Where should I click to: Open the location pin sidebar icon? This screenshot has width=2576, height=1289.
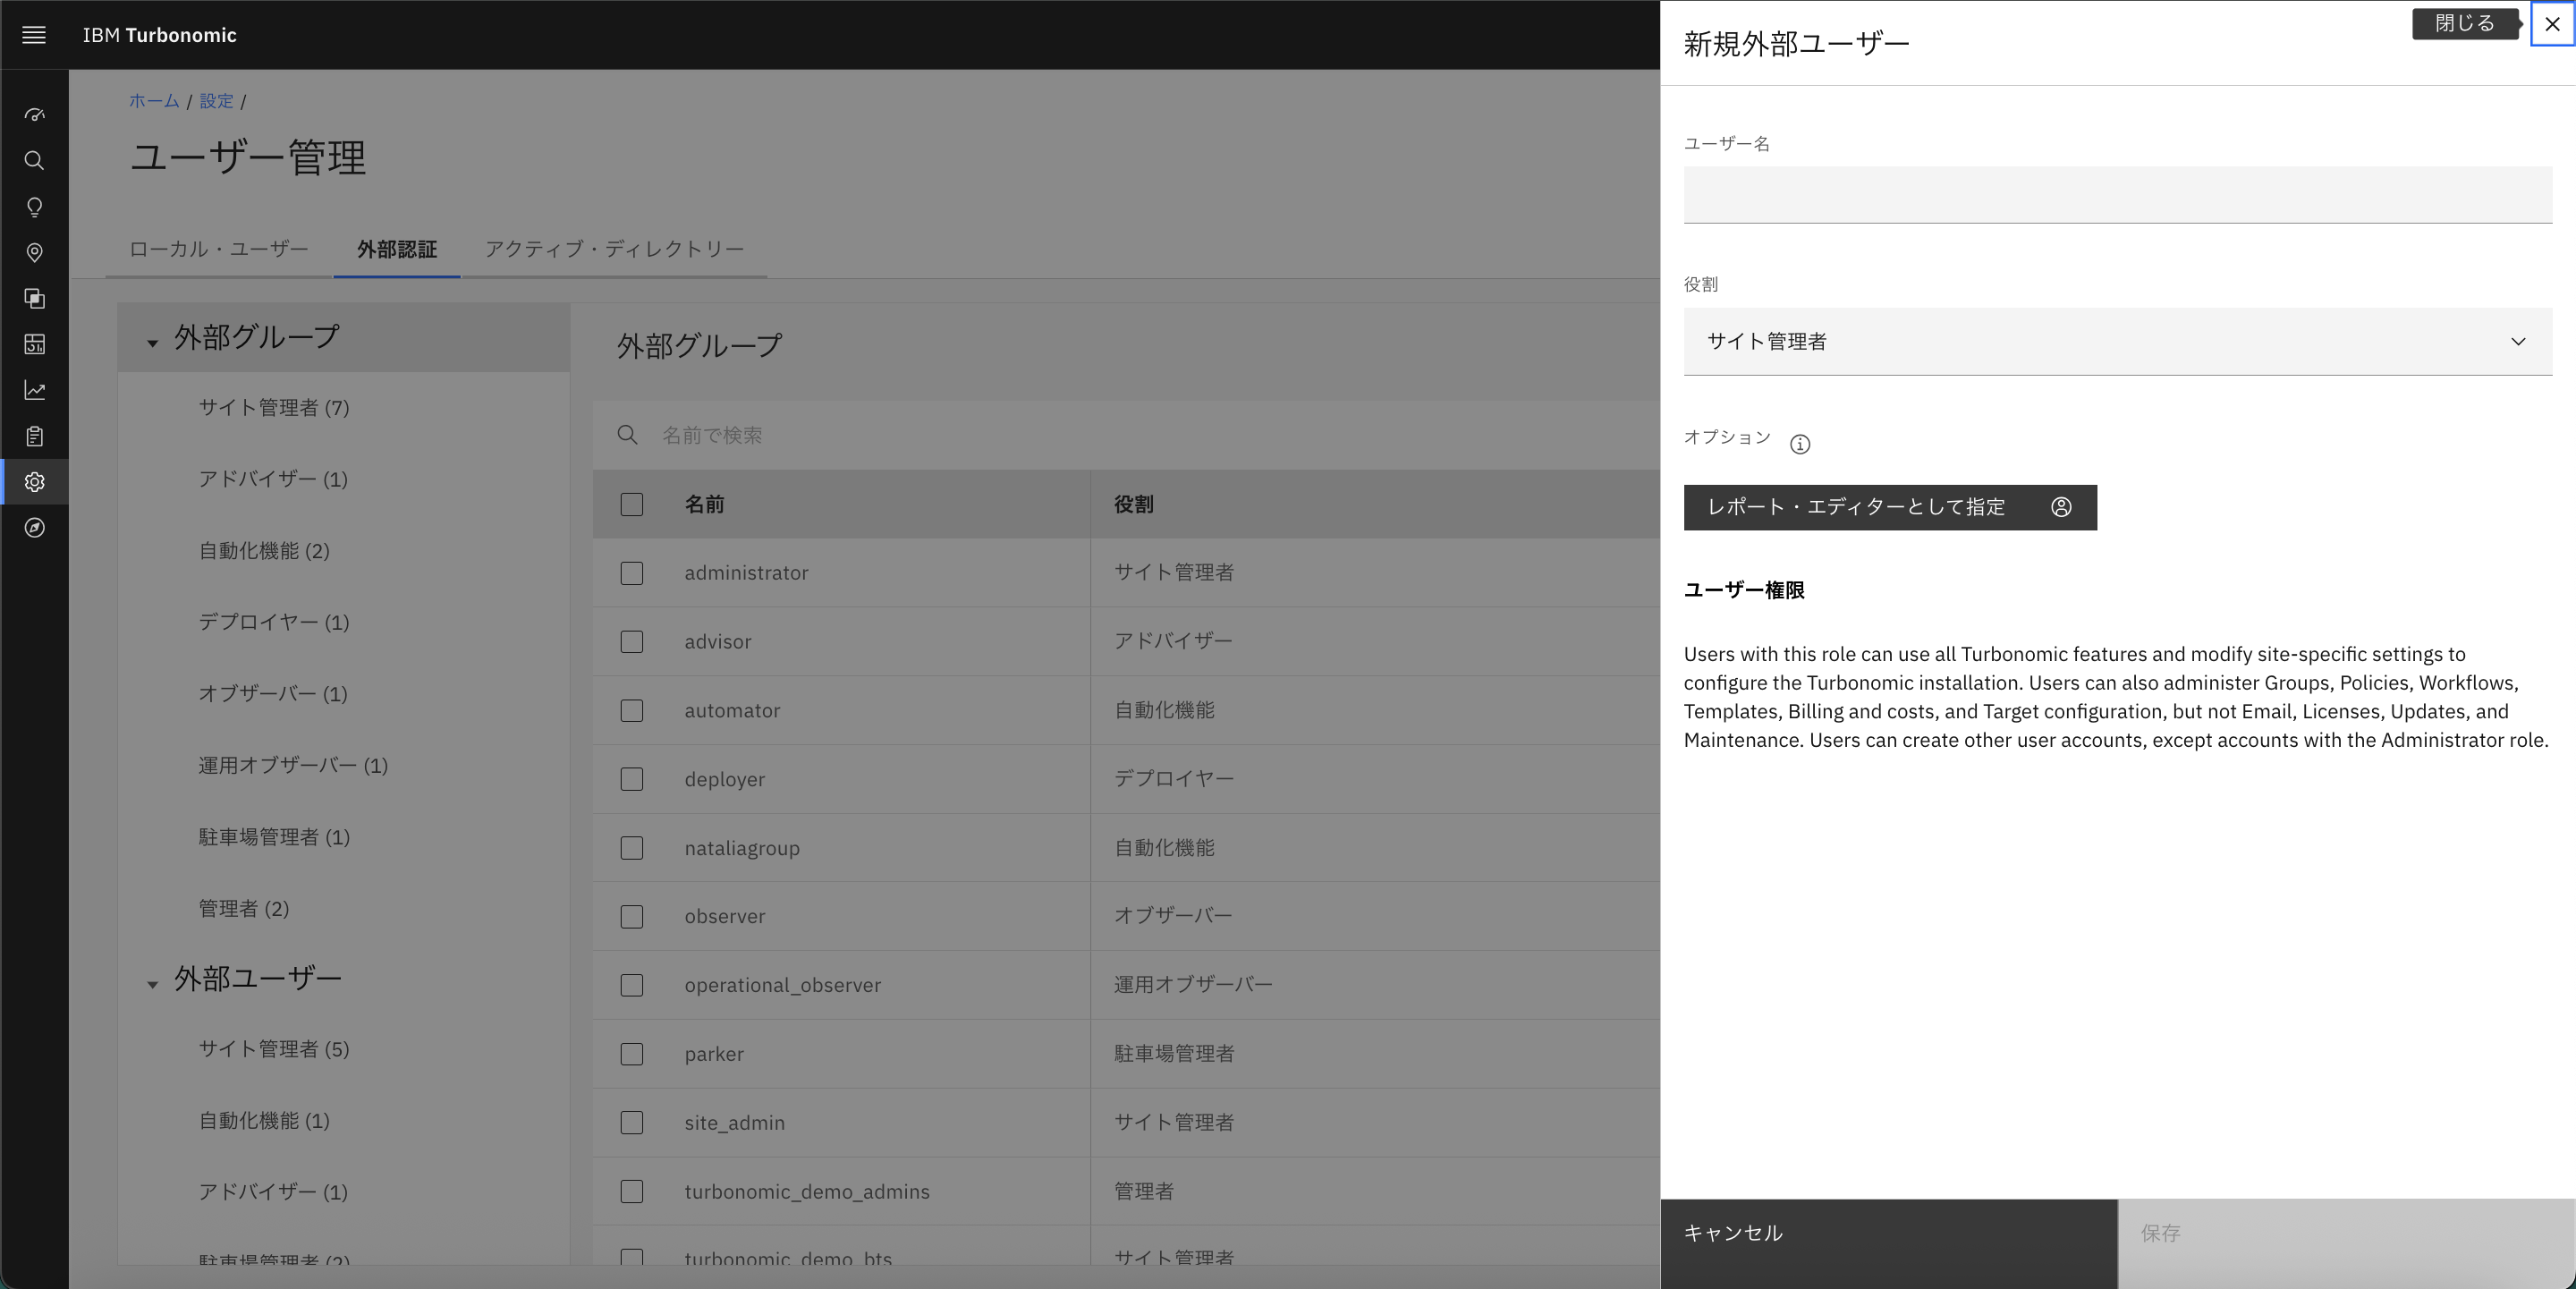34,253
